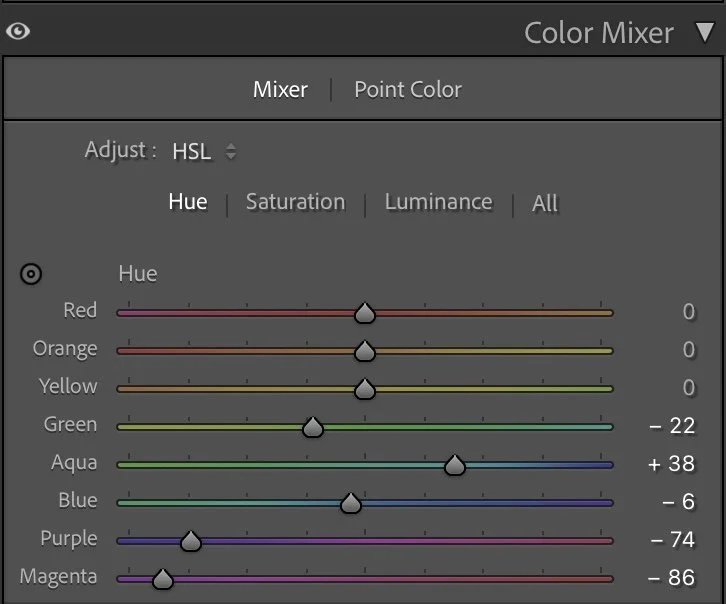This screenshot has width=726, height=604.
Task: Click the Magenta hue value -86
Action: [x=671, y=578]
